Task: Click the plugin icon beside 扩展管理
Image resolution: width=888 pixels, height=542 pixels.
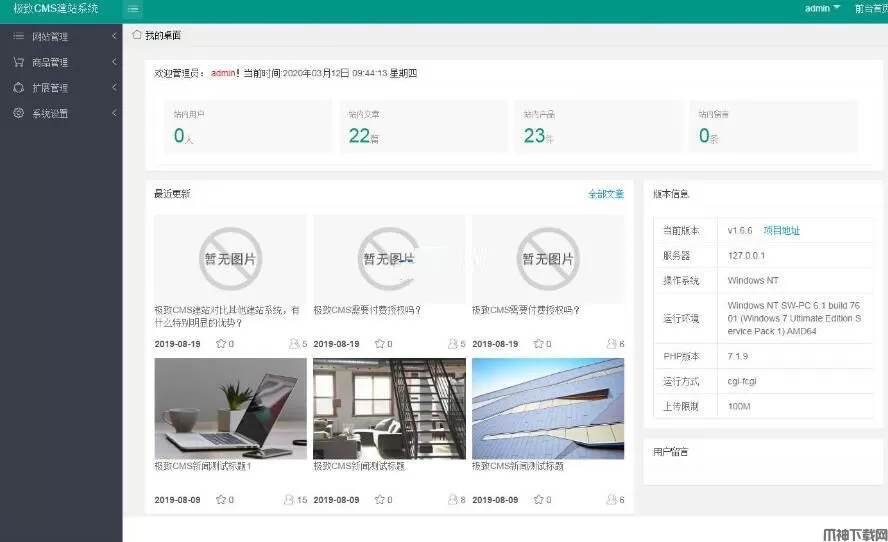Action: click(18, 88)
